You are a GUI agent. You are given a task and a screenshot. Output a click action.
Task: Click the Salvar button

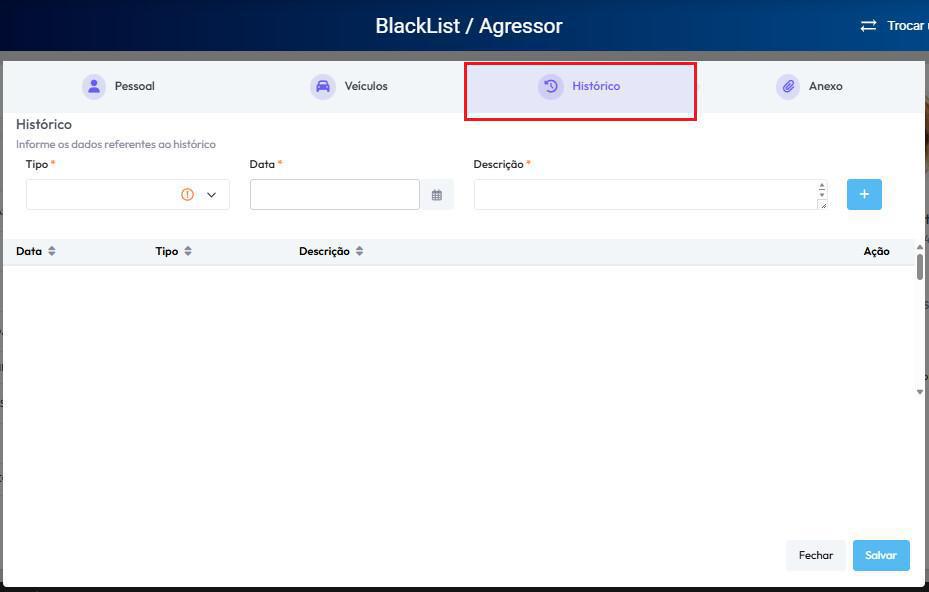(881, 555)
